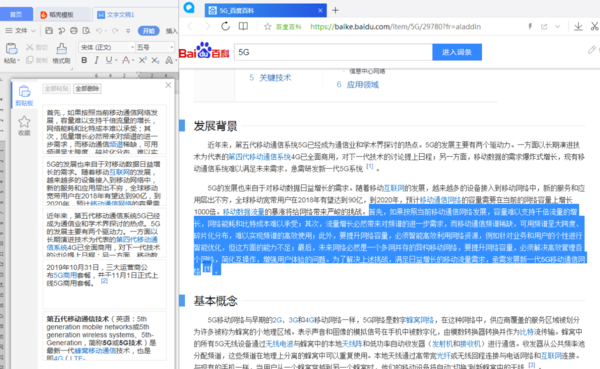This screenshot has height=369, width=600.
Task: Click clipboard item starting with 2019年10月31日
Action: pyautogui.click(x=104, y=284)
